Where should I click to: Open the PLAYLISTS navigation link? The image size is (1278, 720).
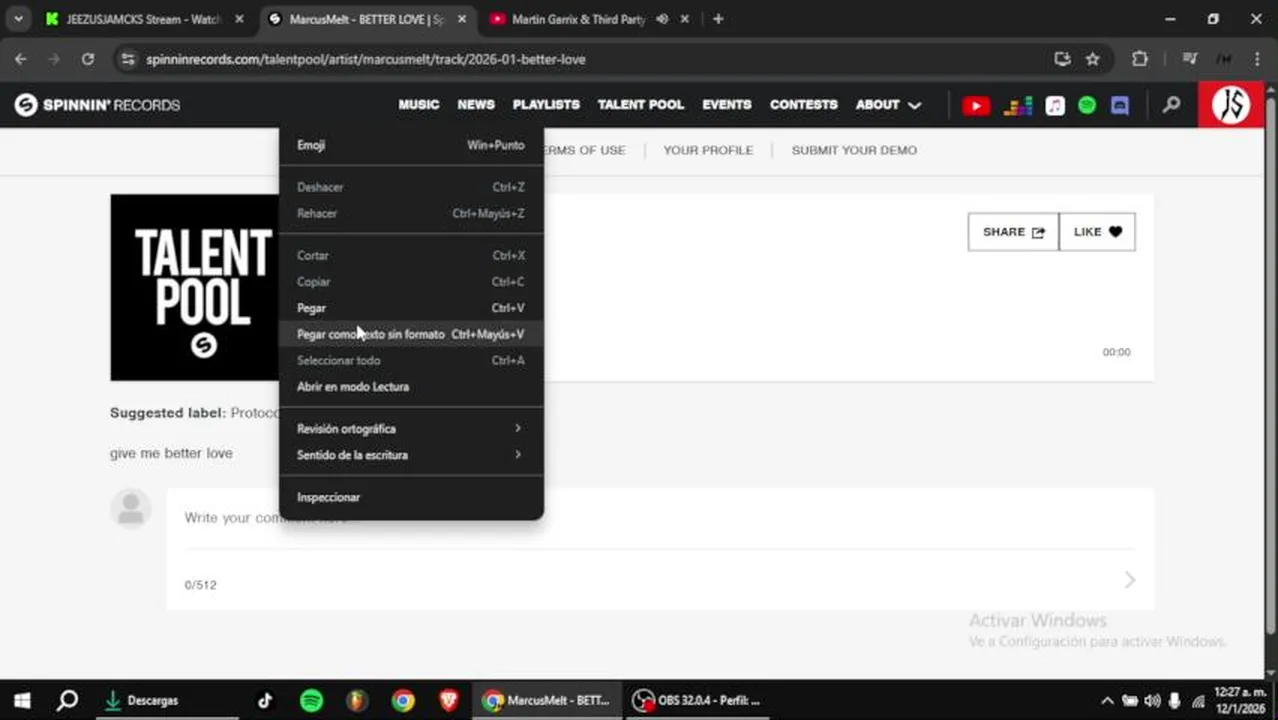[546, 105]
